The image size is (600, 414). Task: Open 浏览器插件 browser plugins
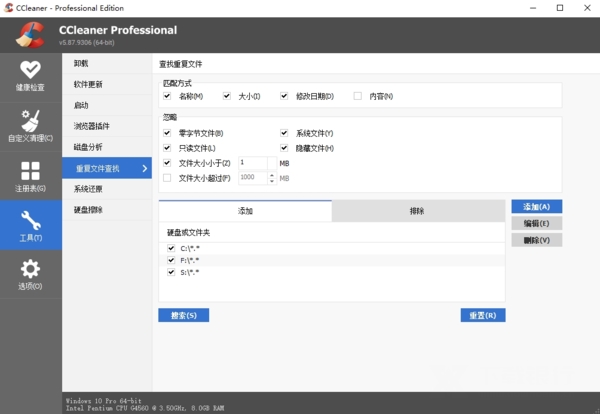107,126
